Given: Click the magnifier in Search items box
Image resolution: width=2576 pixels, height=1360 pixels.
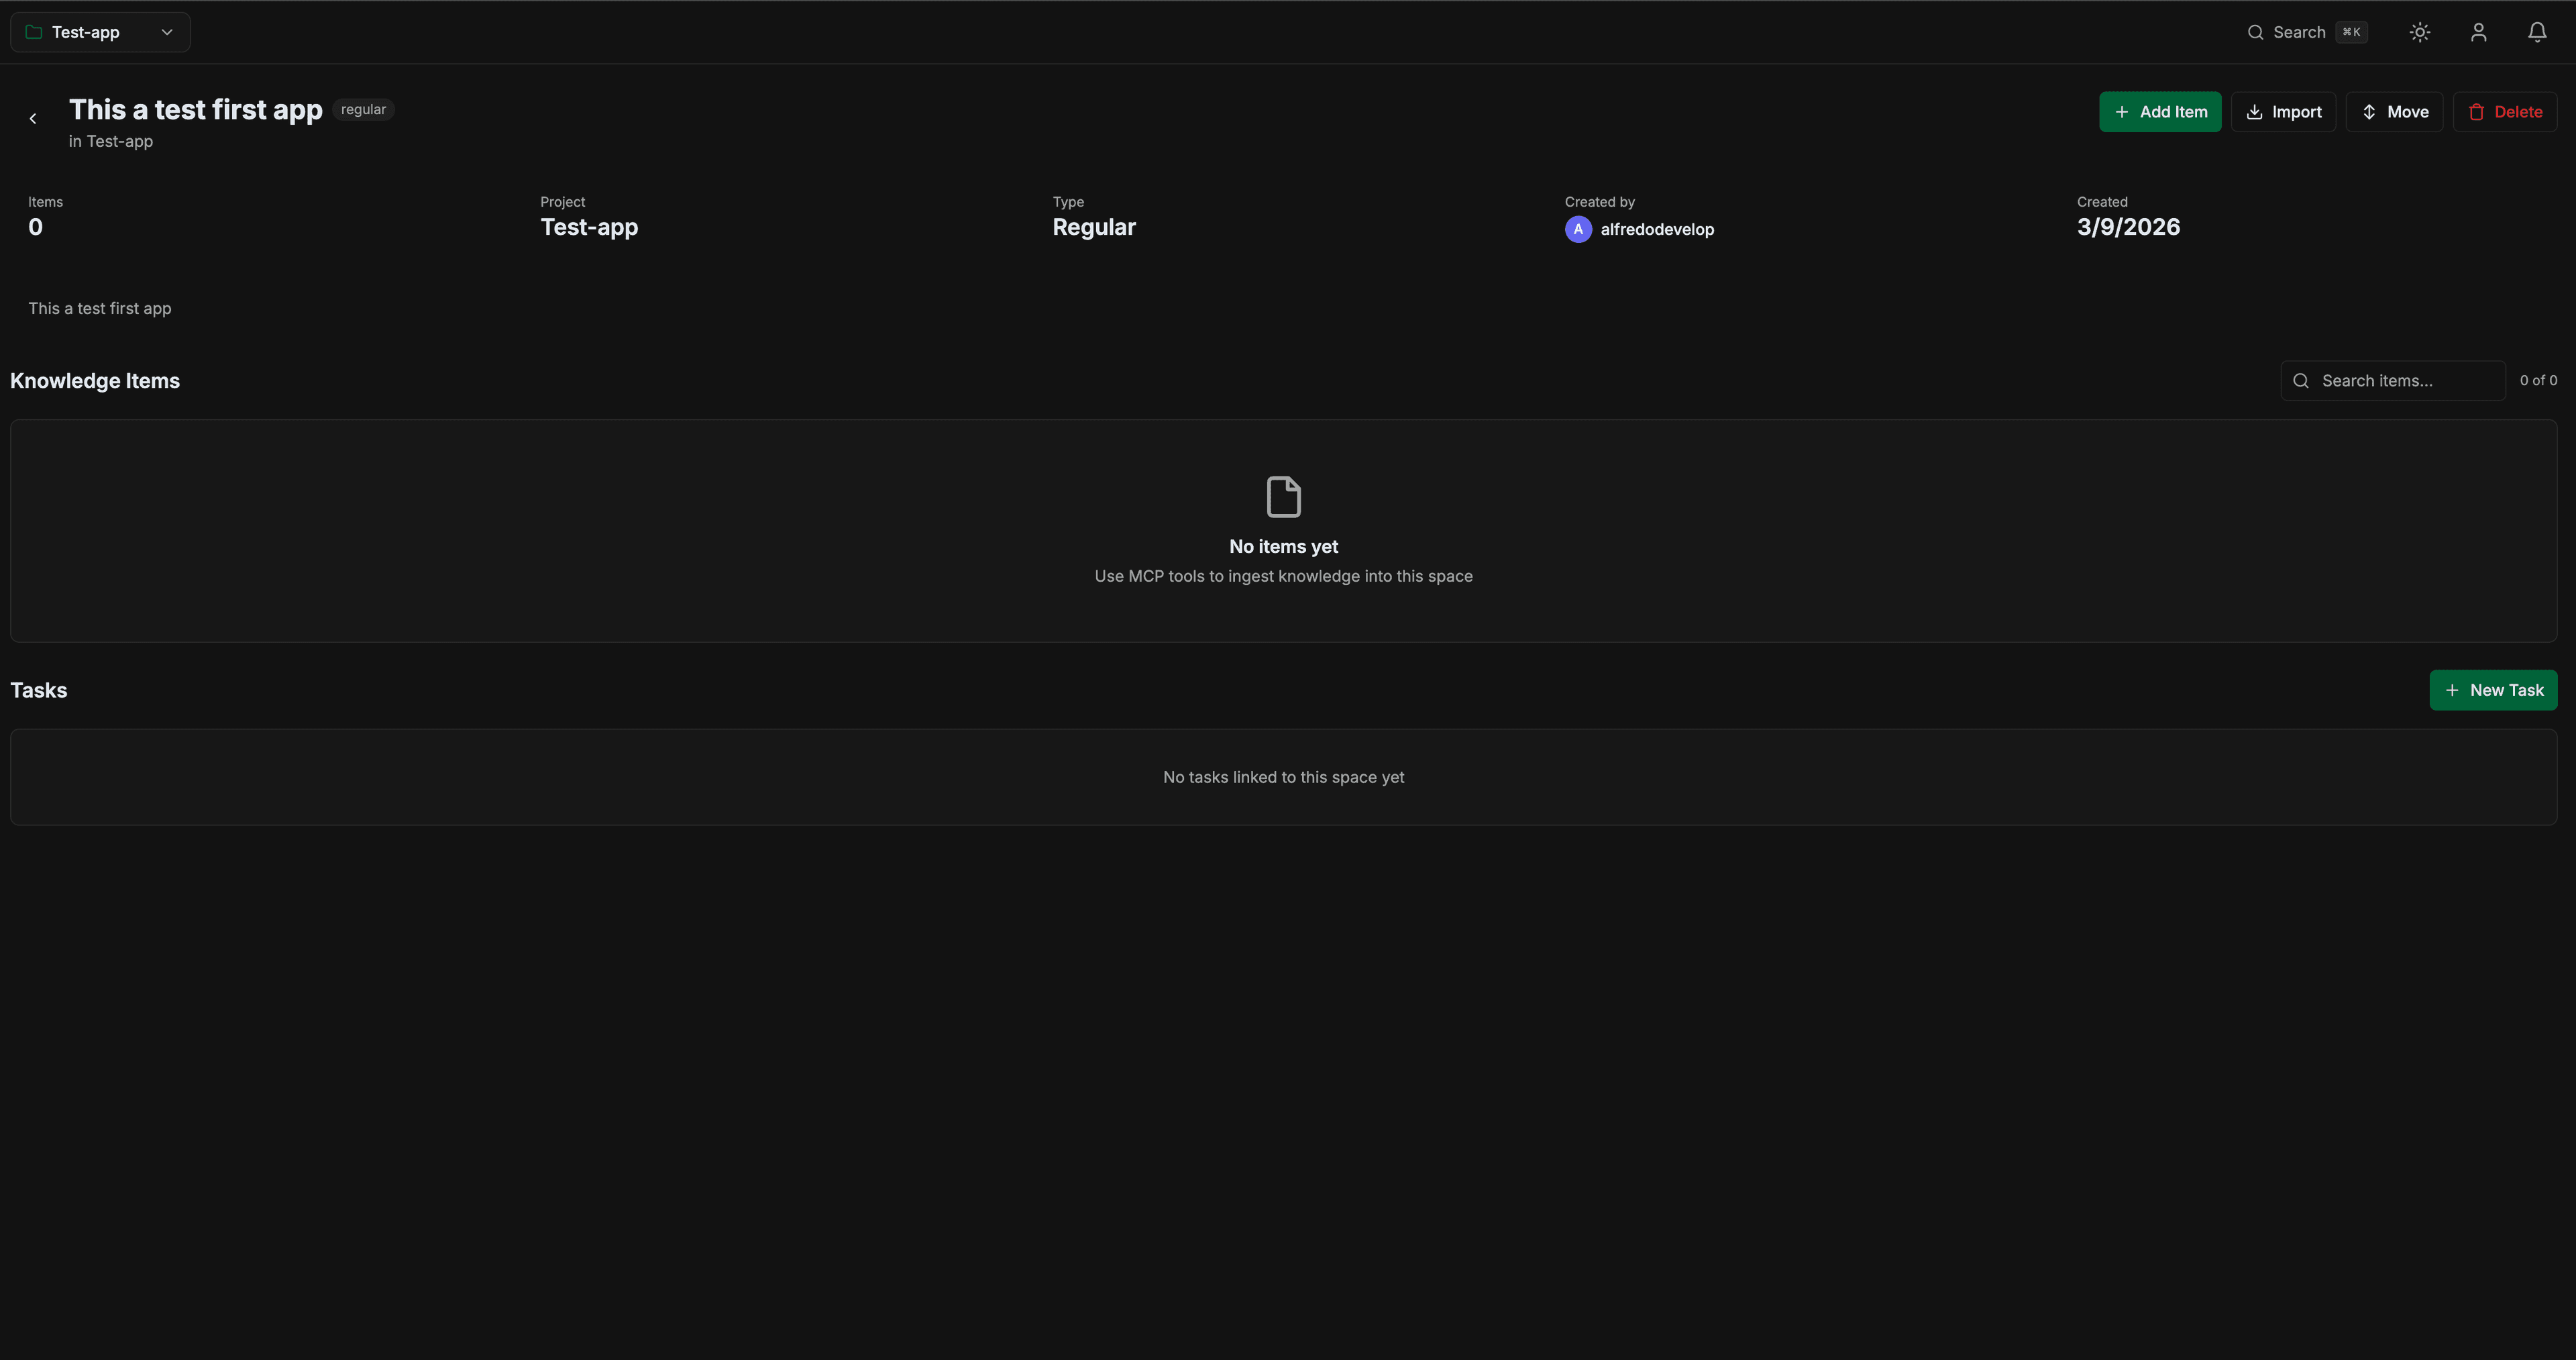Looking at the screenshot, I should tap(2301, 380).
